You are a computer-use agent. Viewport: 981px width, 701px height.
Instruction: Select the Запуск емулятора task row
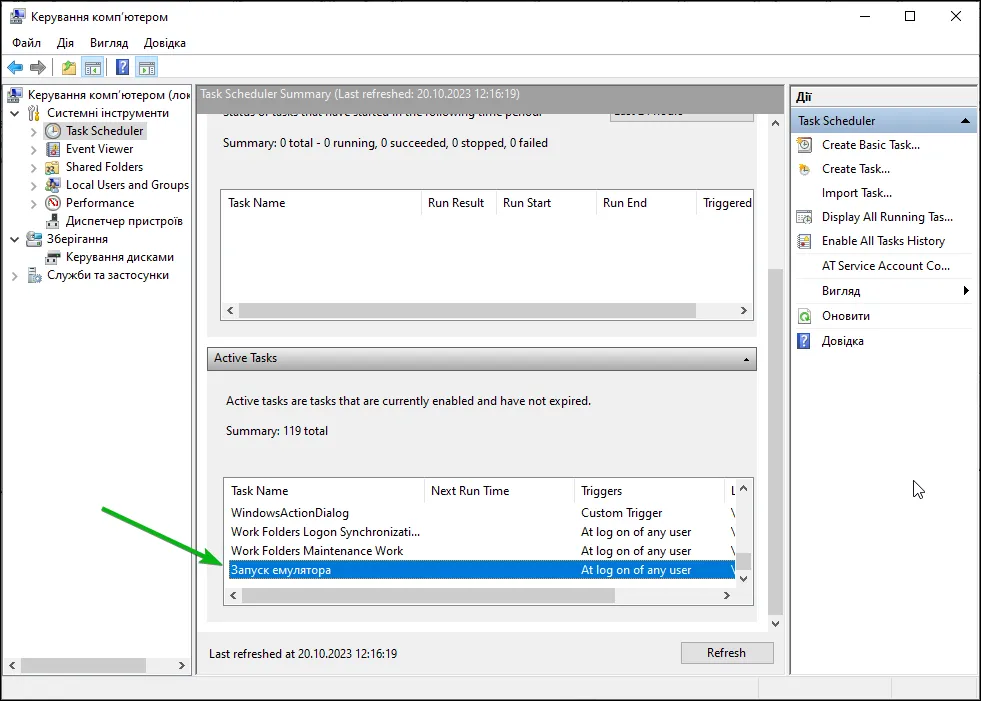point(482,570)
